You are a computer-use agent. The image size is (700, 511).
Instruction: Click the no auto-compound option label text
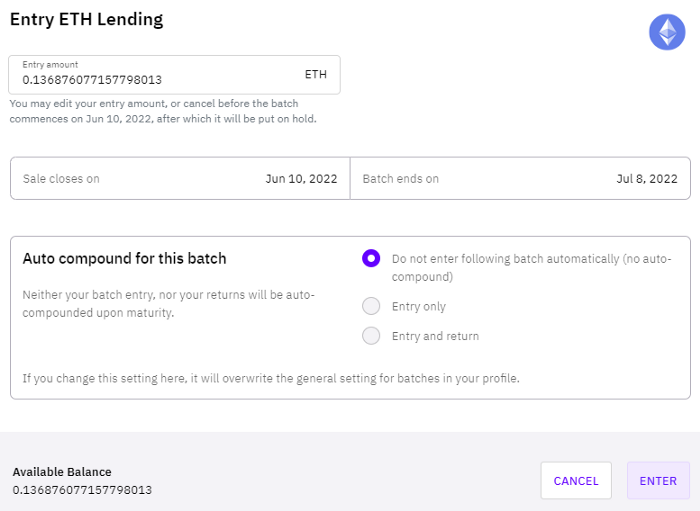[x=531, y=268]
